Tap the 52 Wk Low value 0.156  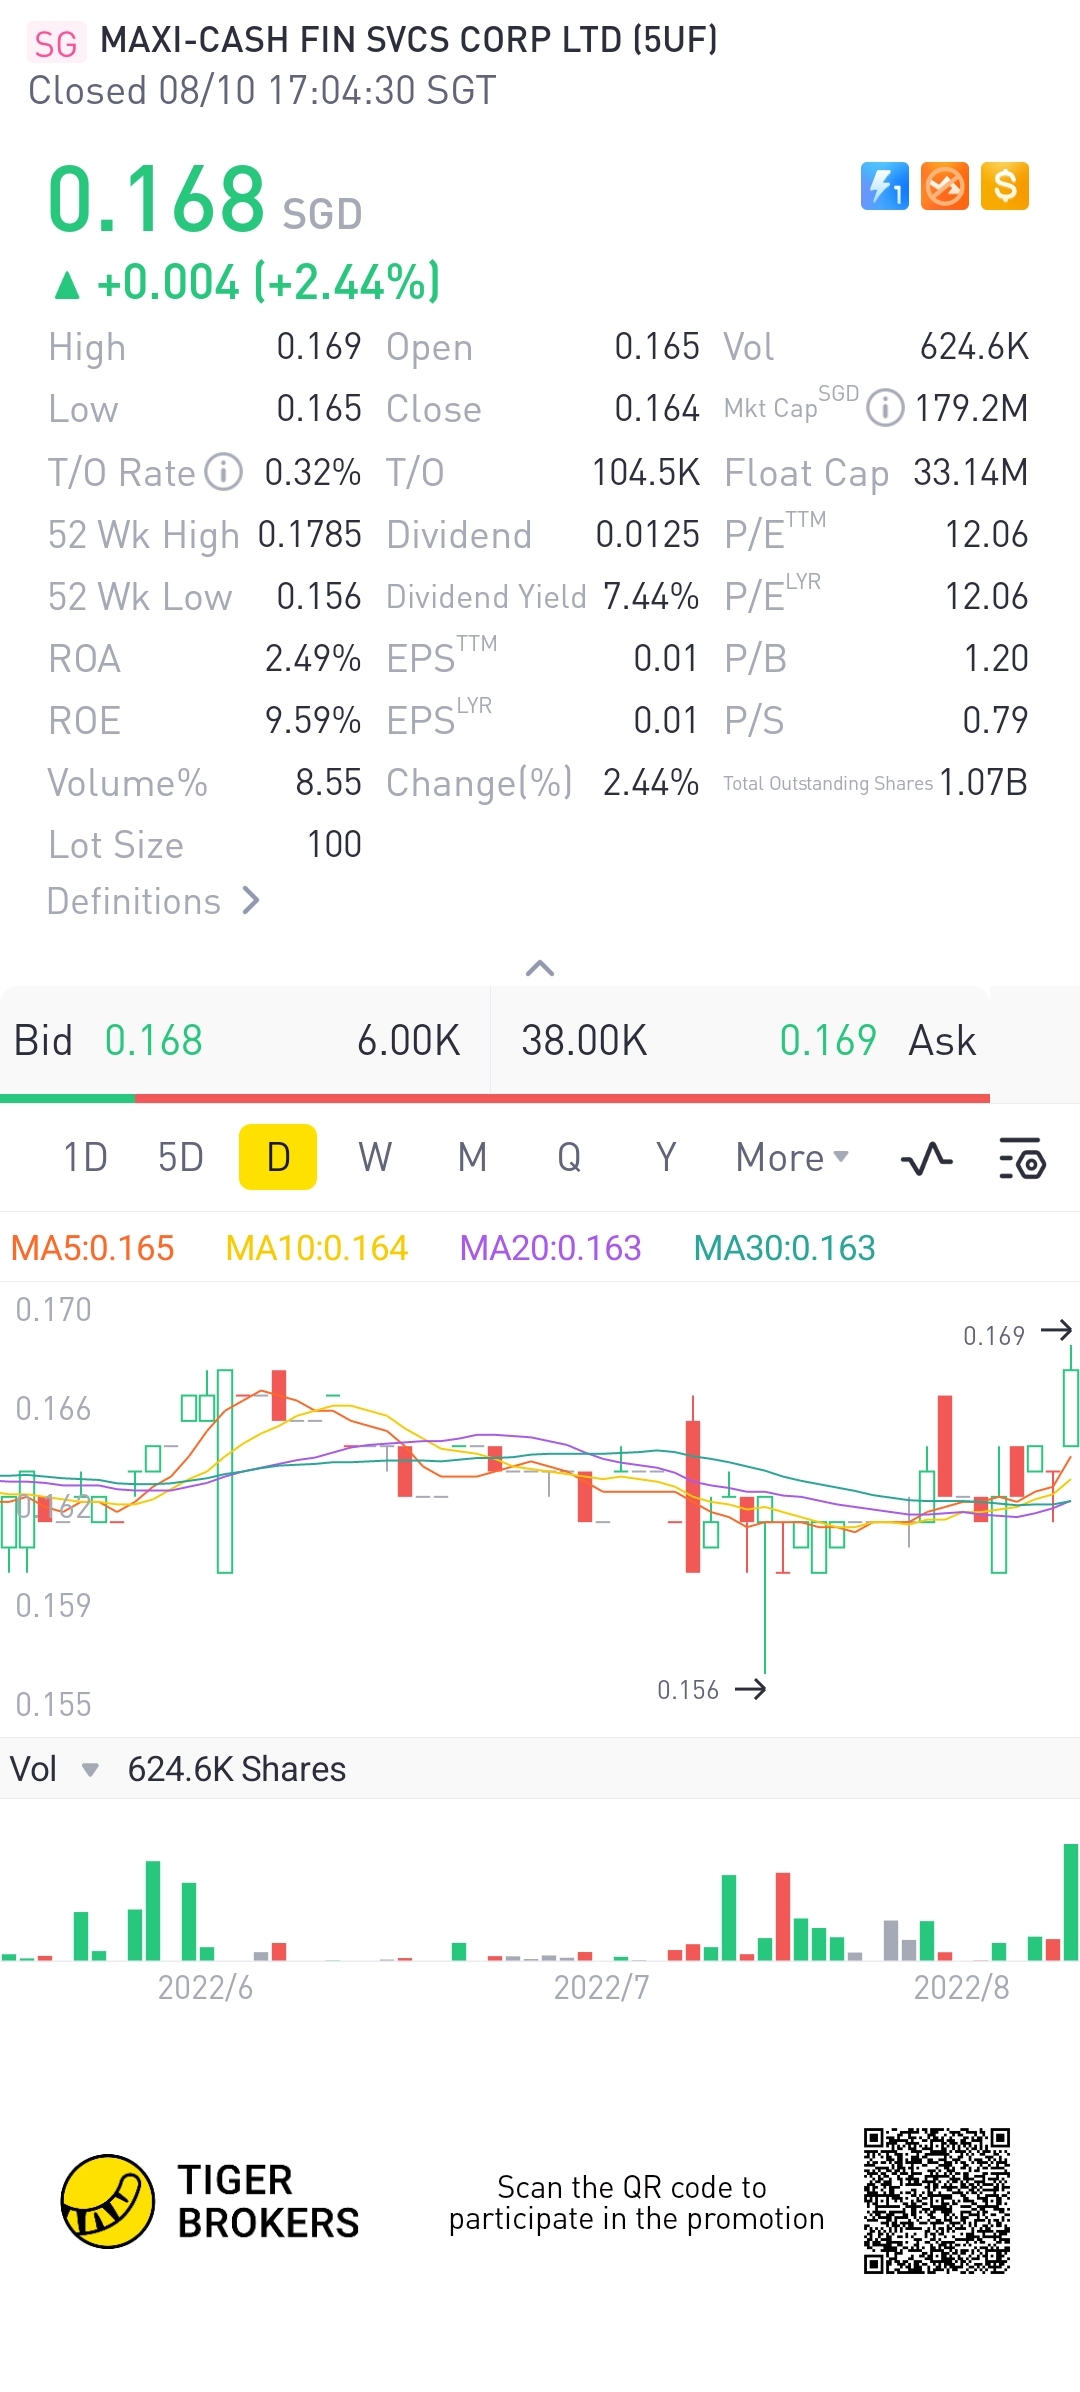tap(319, 596)
